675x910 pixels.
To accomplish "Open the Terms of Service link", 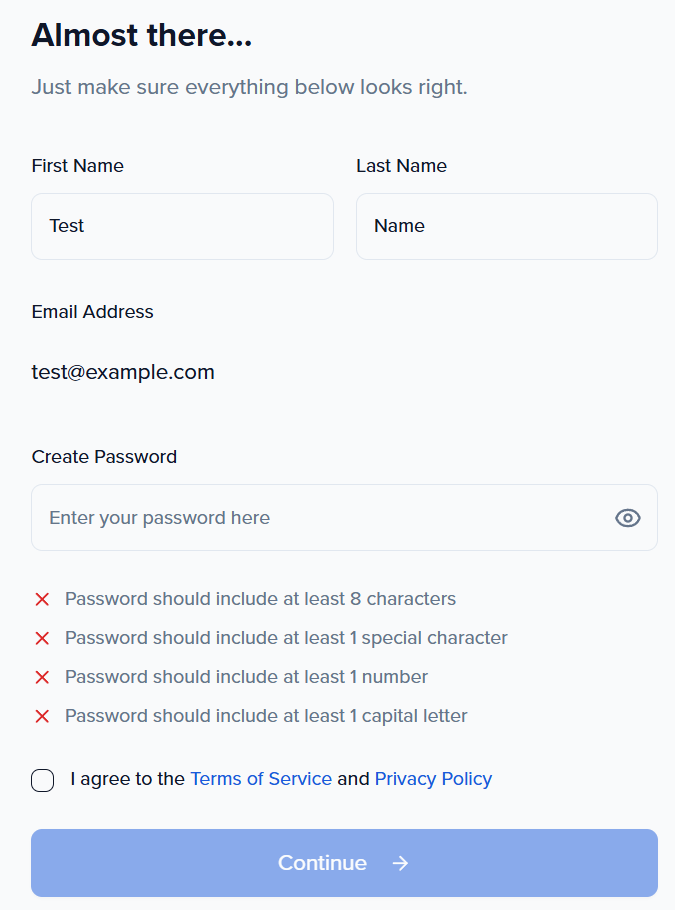I will 261,779.
